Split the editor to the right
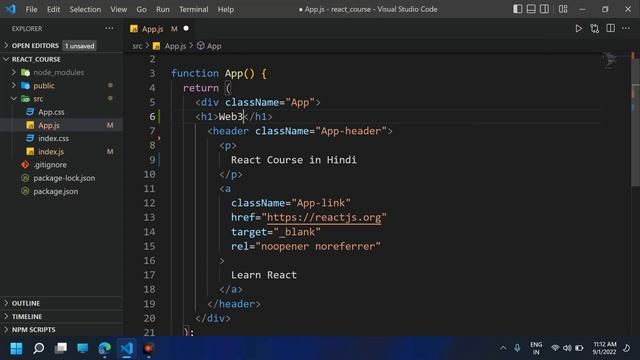 click(x=611, y=28)
